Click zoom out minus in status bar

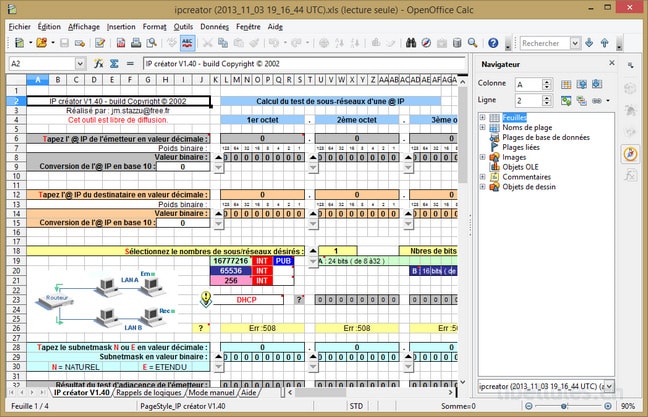529,406
